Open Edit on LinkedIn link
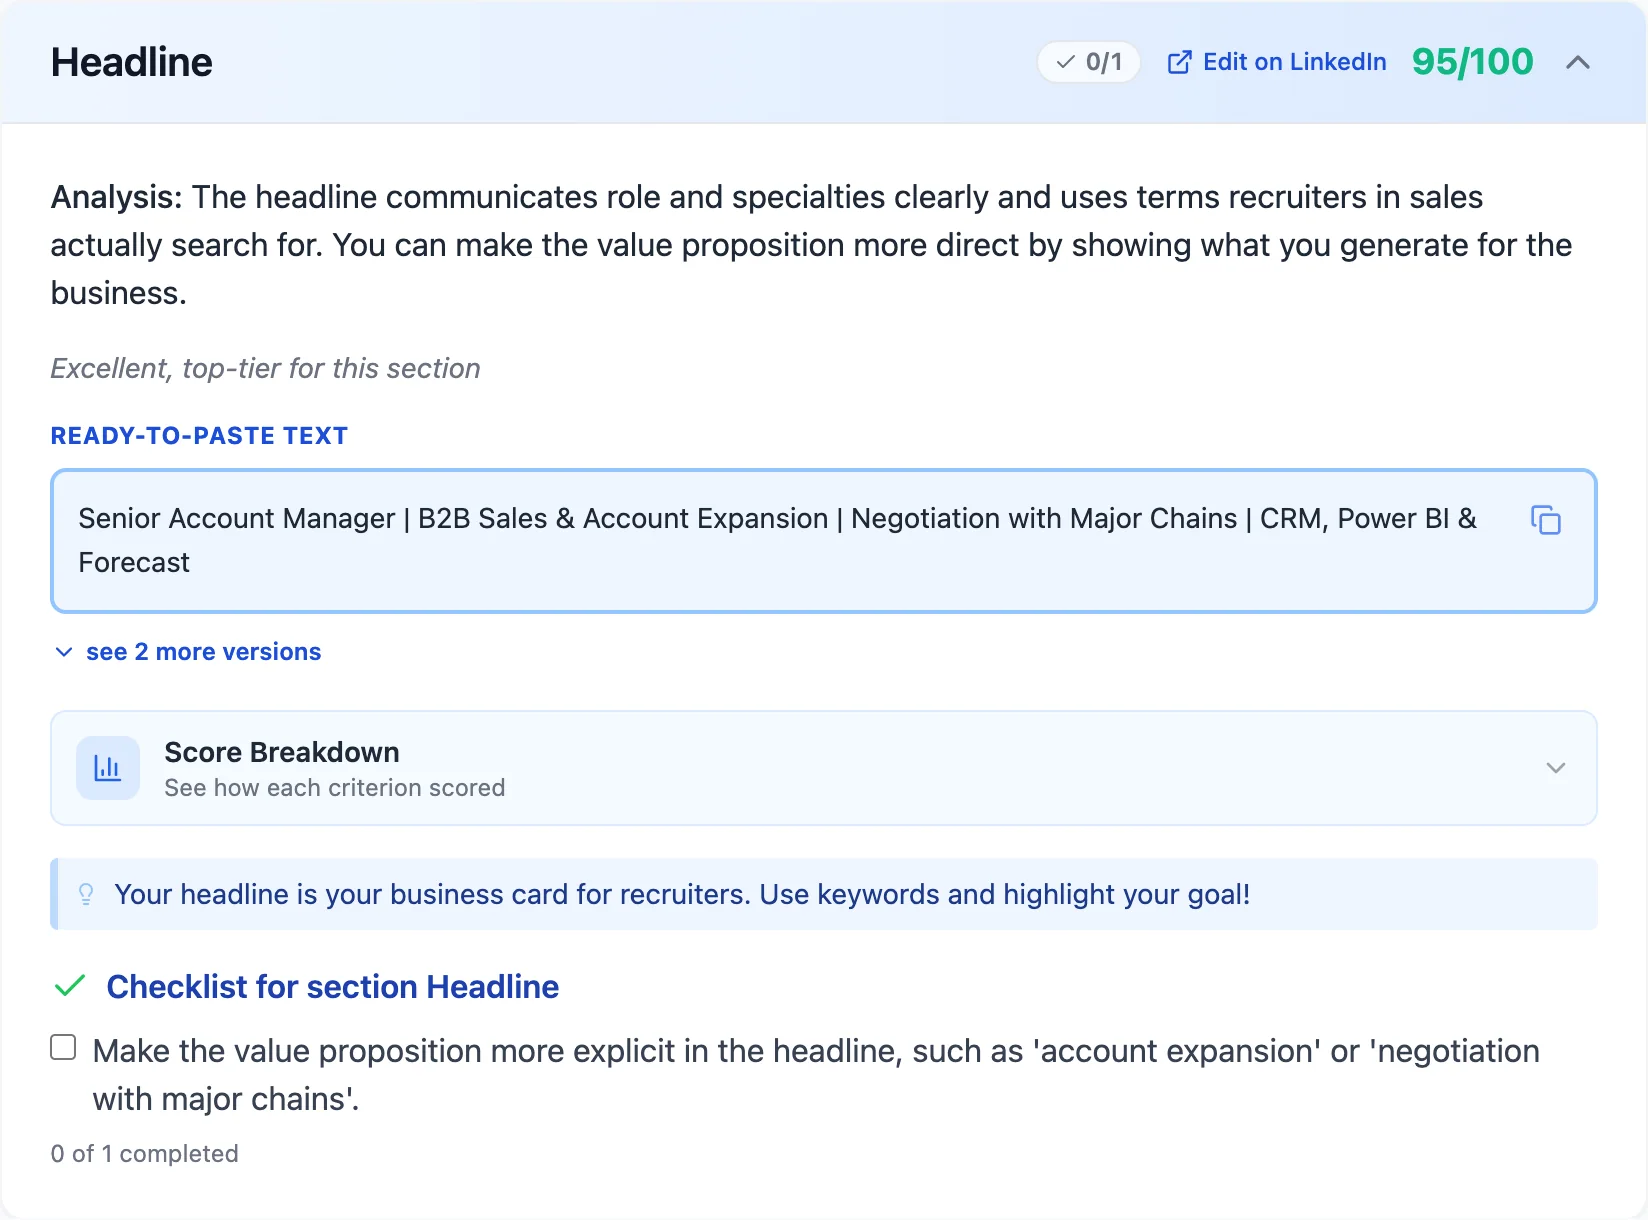1648x1220 pixels. coord(1277,62)
